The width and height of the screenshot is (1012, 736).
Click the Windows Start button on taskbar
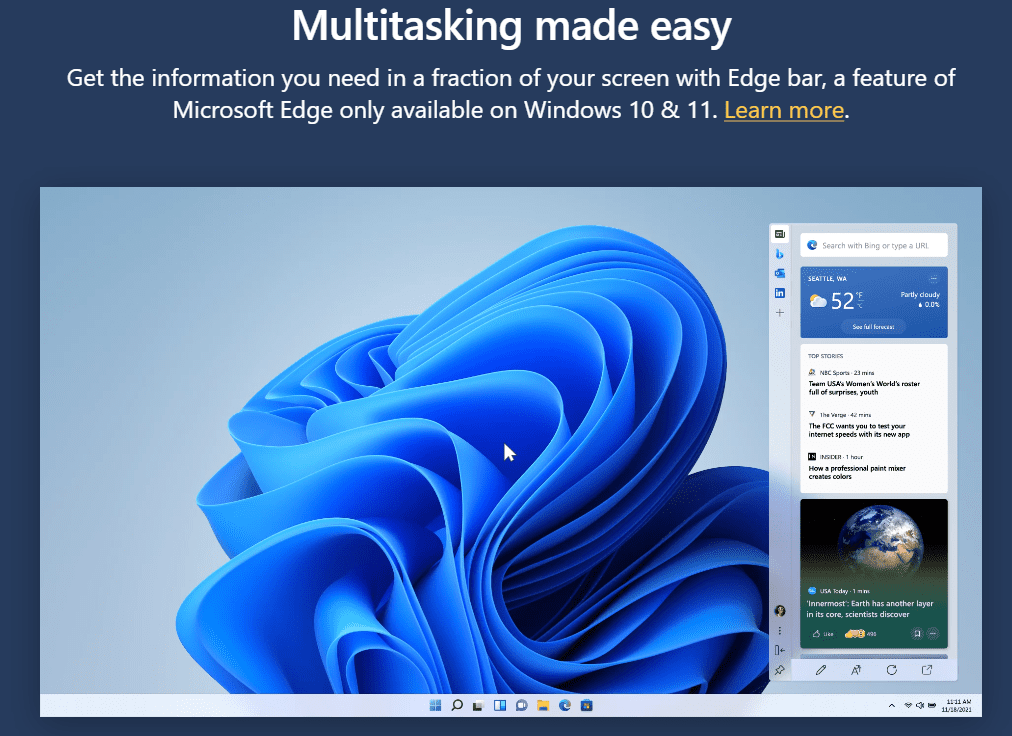[x=436, y=705]
